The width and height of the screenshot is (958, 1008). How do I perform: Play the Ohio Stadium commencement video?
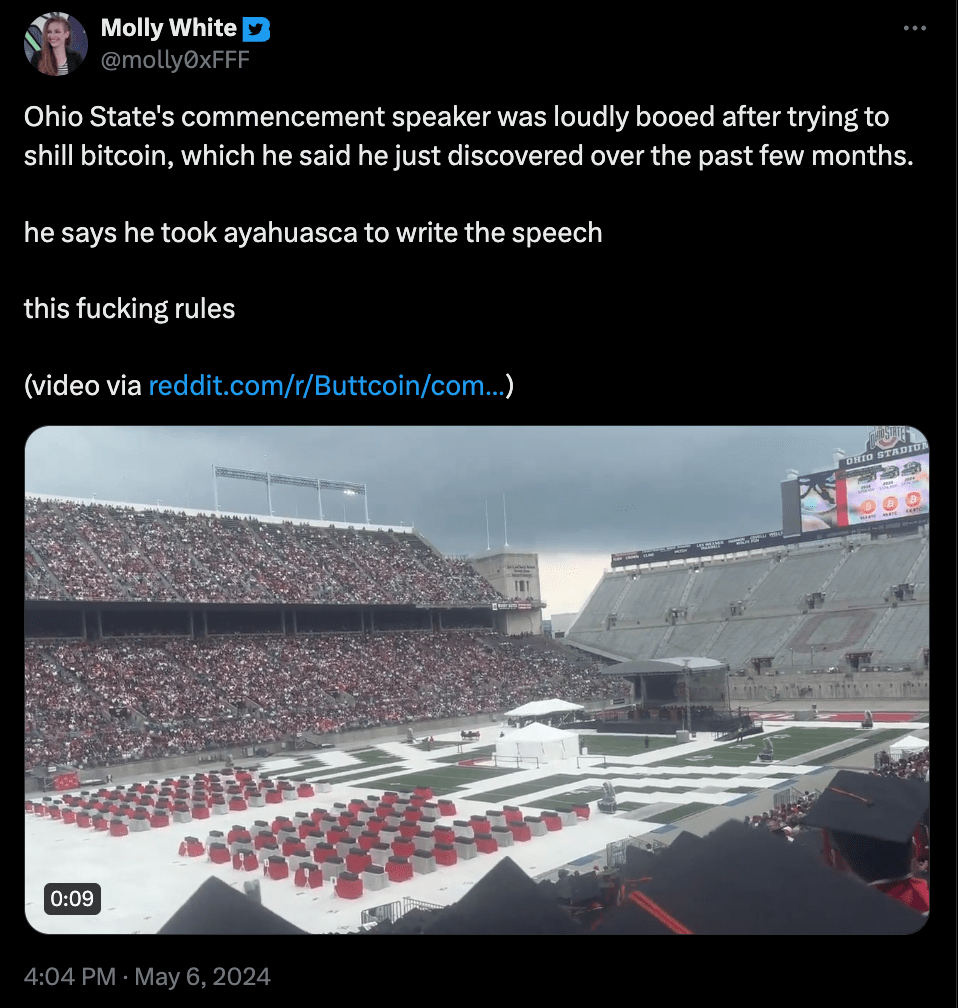click(477, 680)
